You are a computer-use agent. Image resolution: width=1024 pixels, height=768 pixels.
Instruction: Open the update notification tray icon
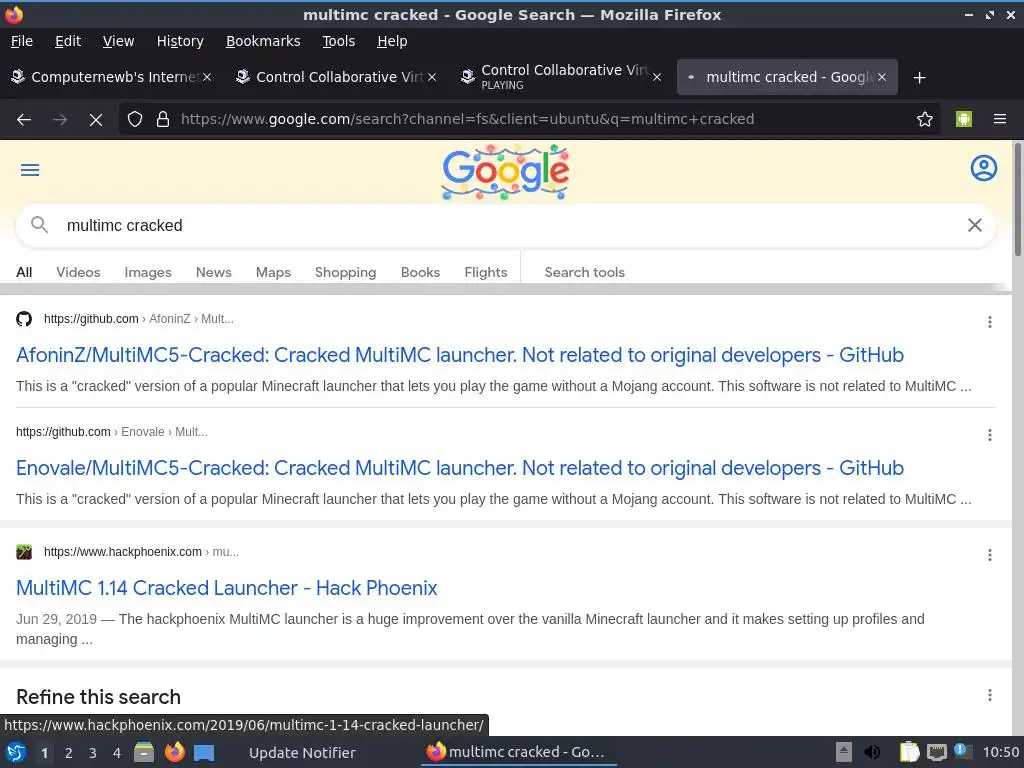[962, 751]
